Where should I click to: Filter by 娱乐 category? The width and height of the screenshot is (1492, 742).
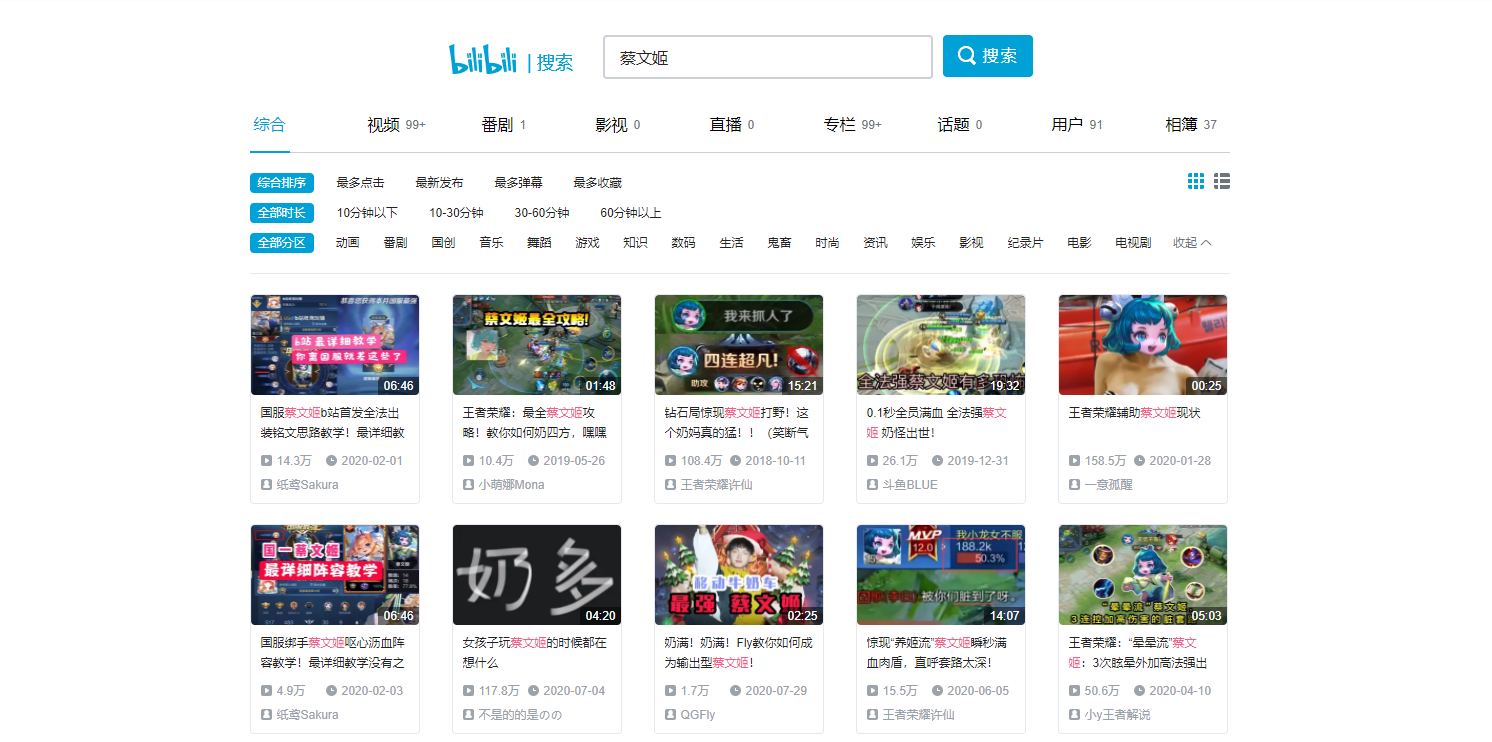click(x=923, y=243)
